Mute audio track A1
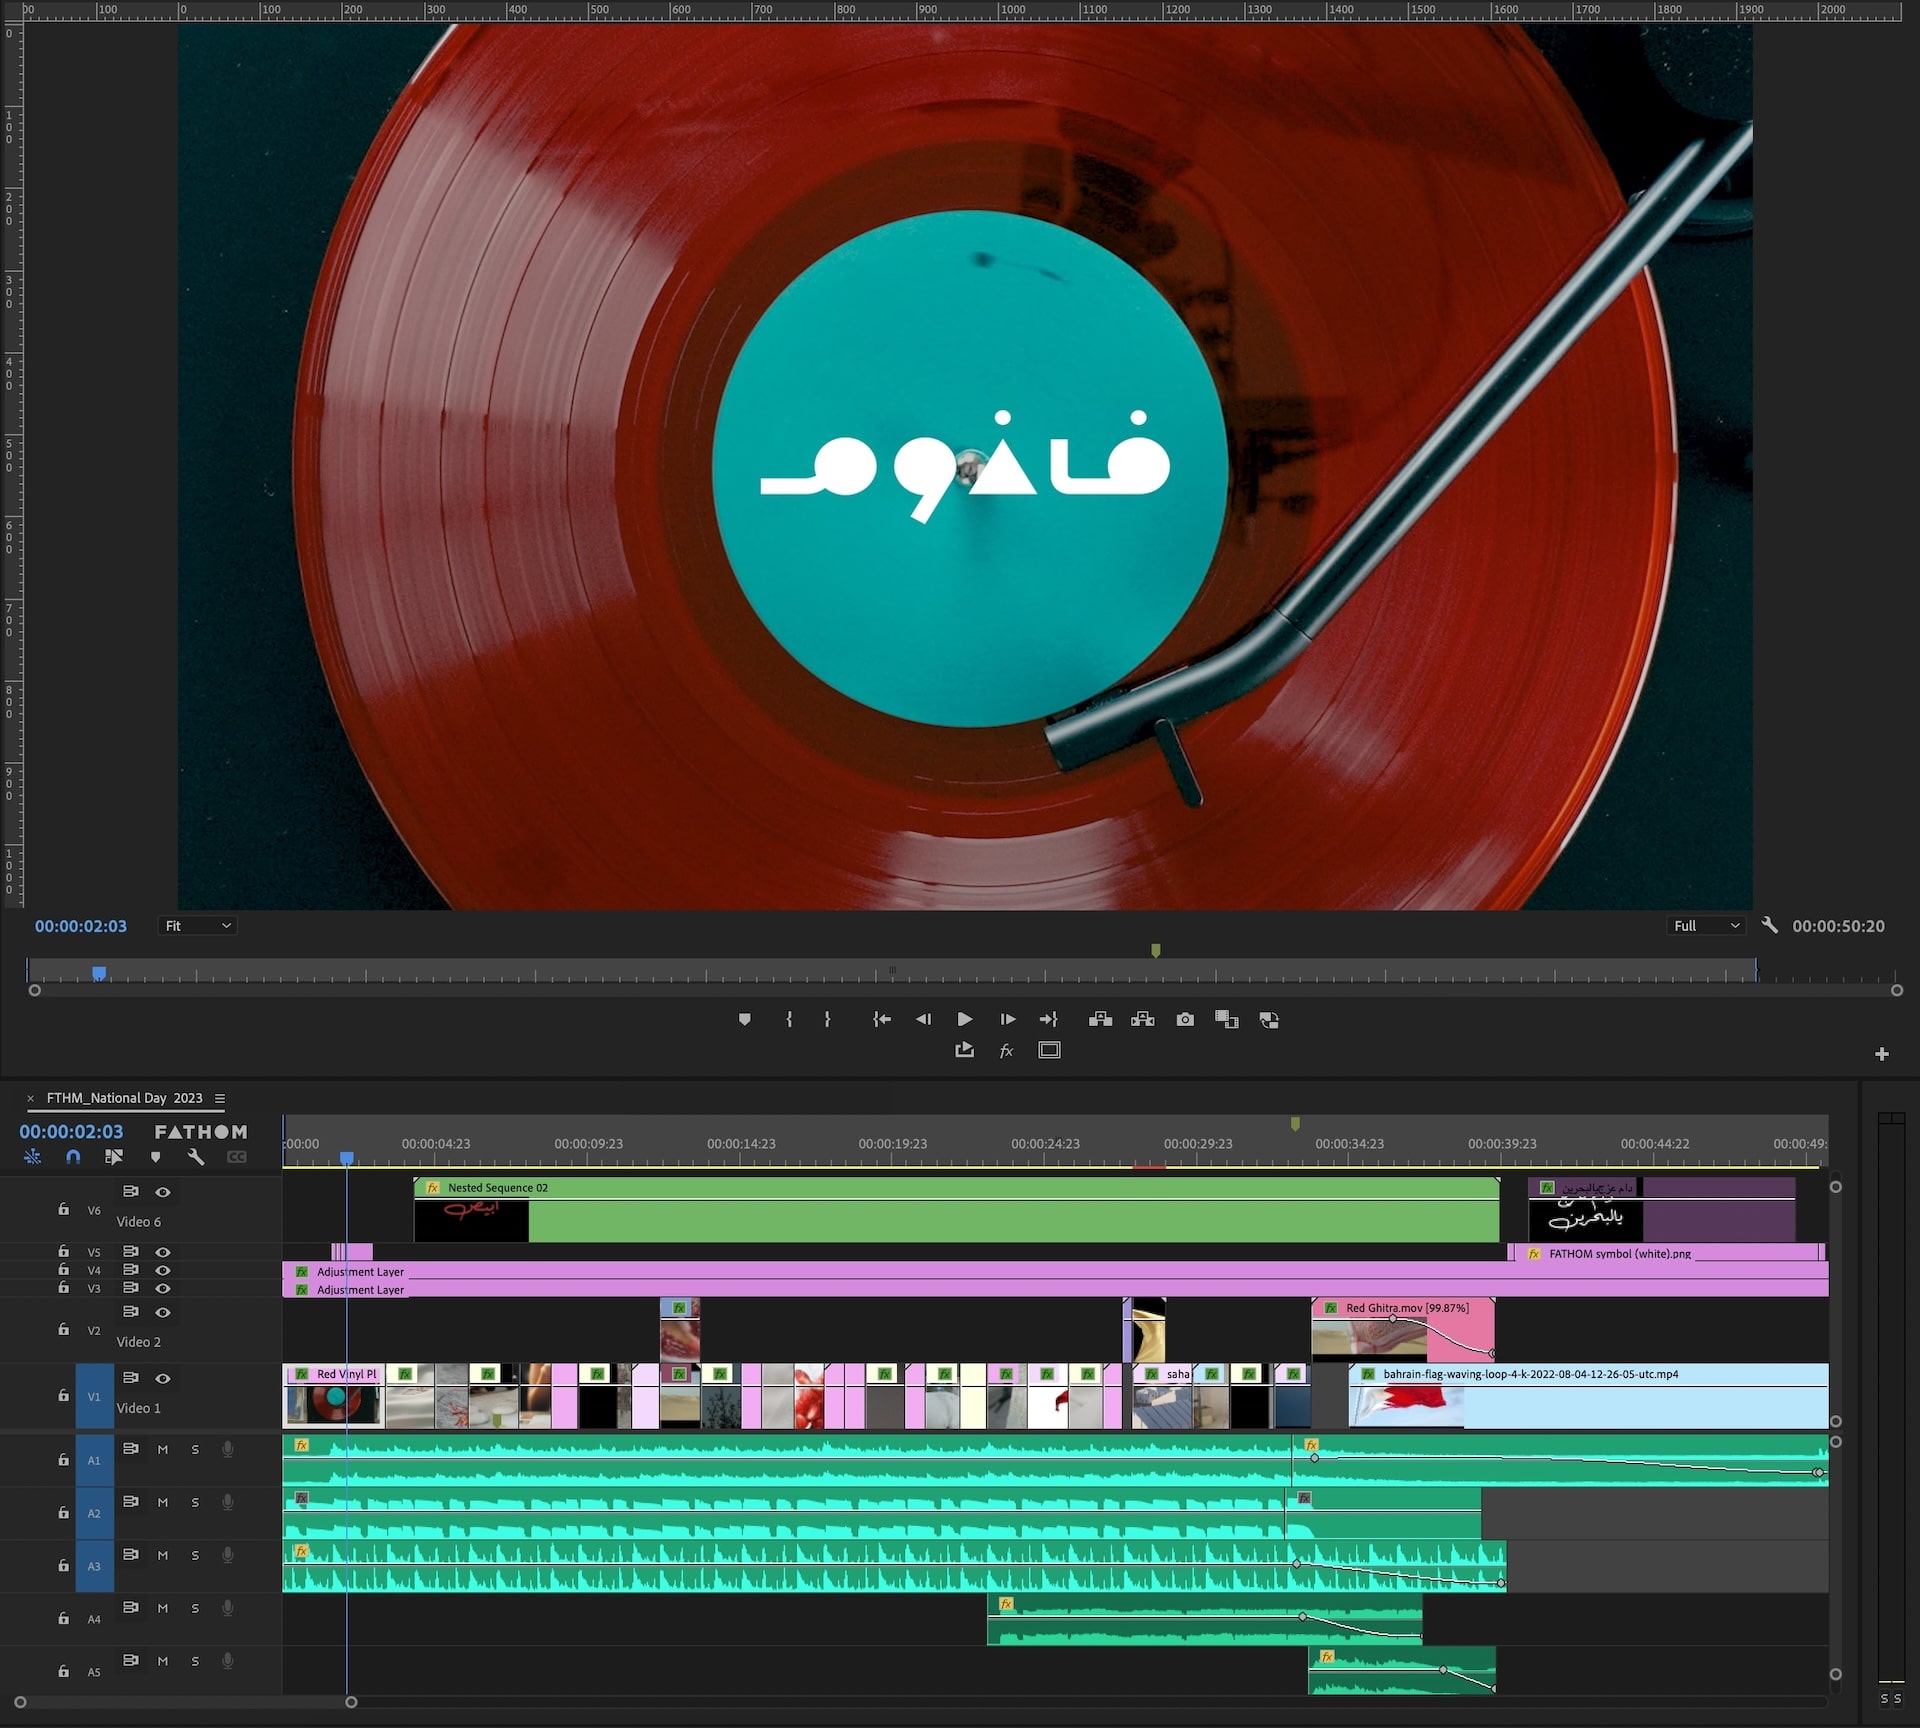Viewport: 1920px width, 1728px height. pos(163,1449)
